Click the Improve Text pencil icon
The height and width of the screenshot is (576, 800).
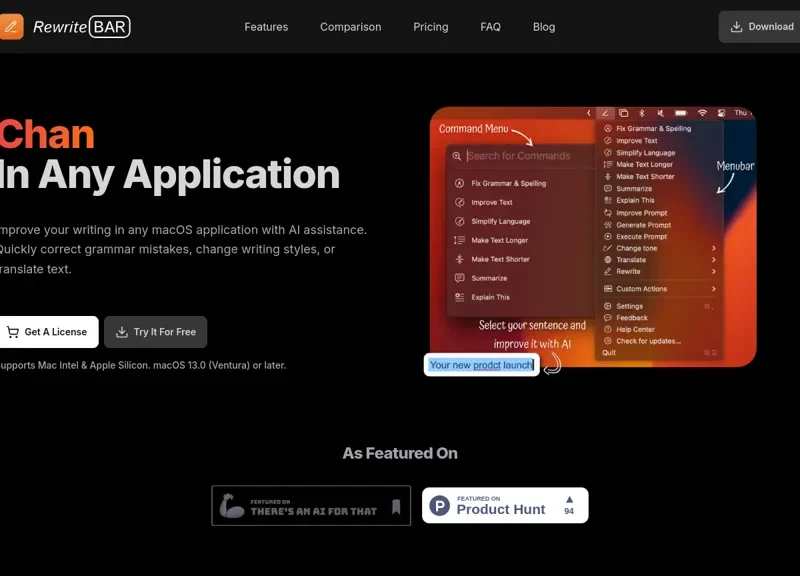(x=458, y=202)
